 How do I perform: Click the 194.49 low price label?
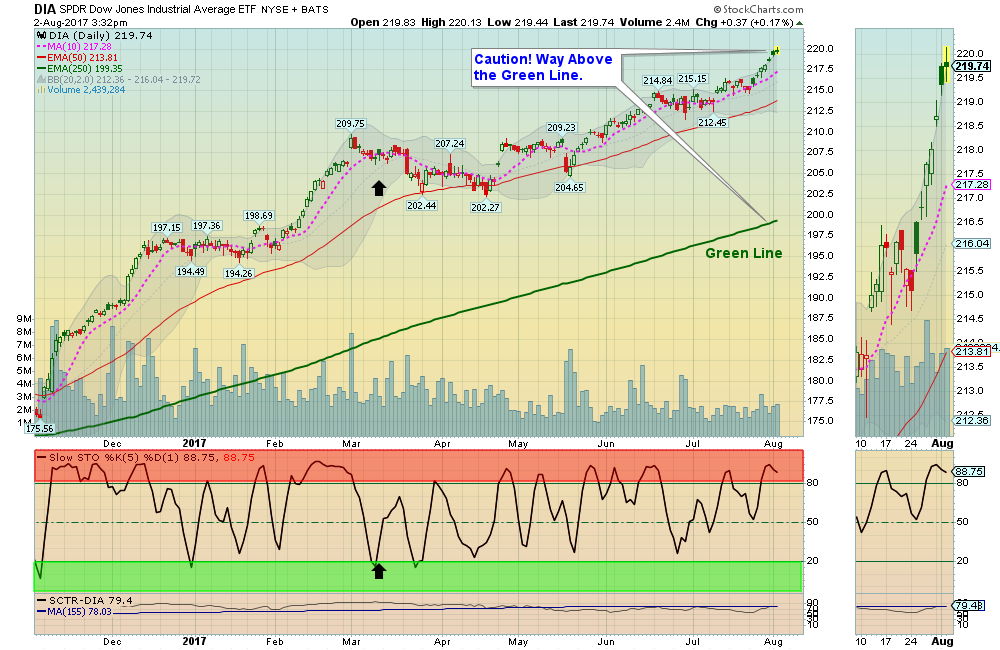pyautogui.click(x=191, y=271)
